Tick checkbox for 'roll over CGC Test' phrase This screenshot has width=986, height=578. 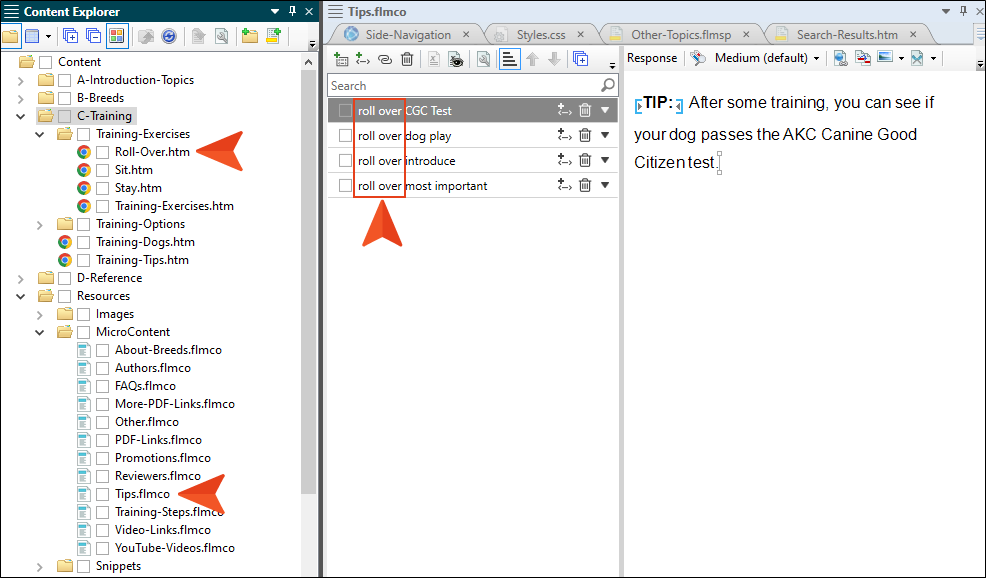coord(345,110)
